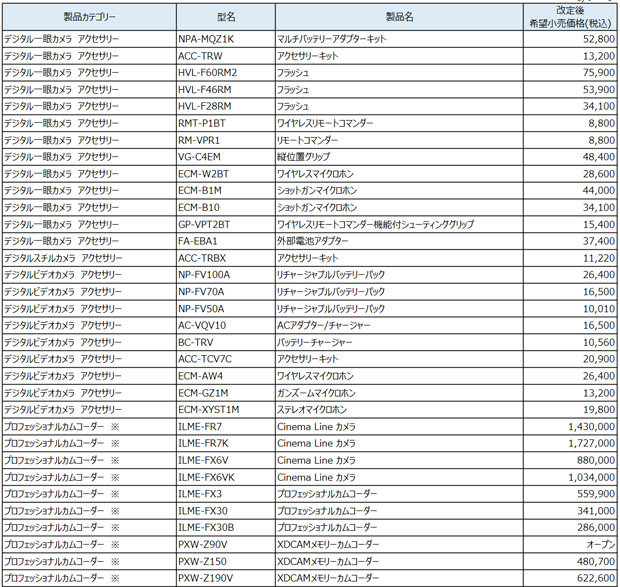Click the price 1,727,000

click(592, 444)
